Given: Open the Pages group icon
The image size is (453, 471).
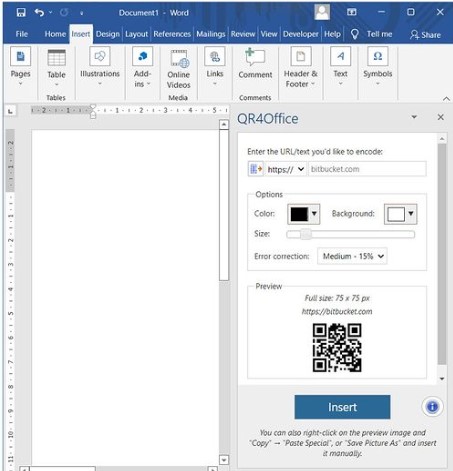Looking at the screenshot, I should (20, 56).
